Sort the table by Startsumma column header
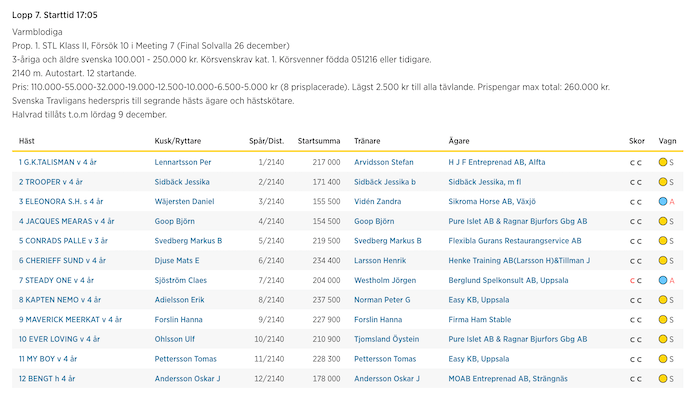 (319, 141)
